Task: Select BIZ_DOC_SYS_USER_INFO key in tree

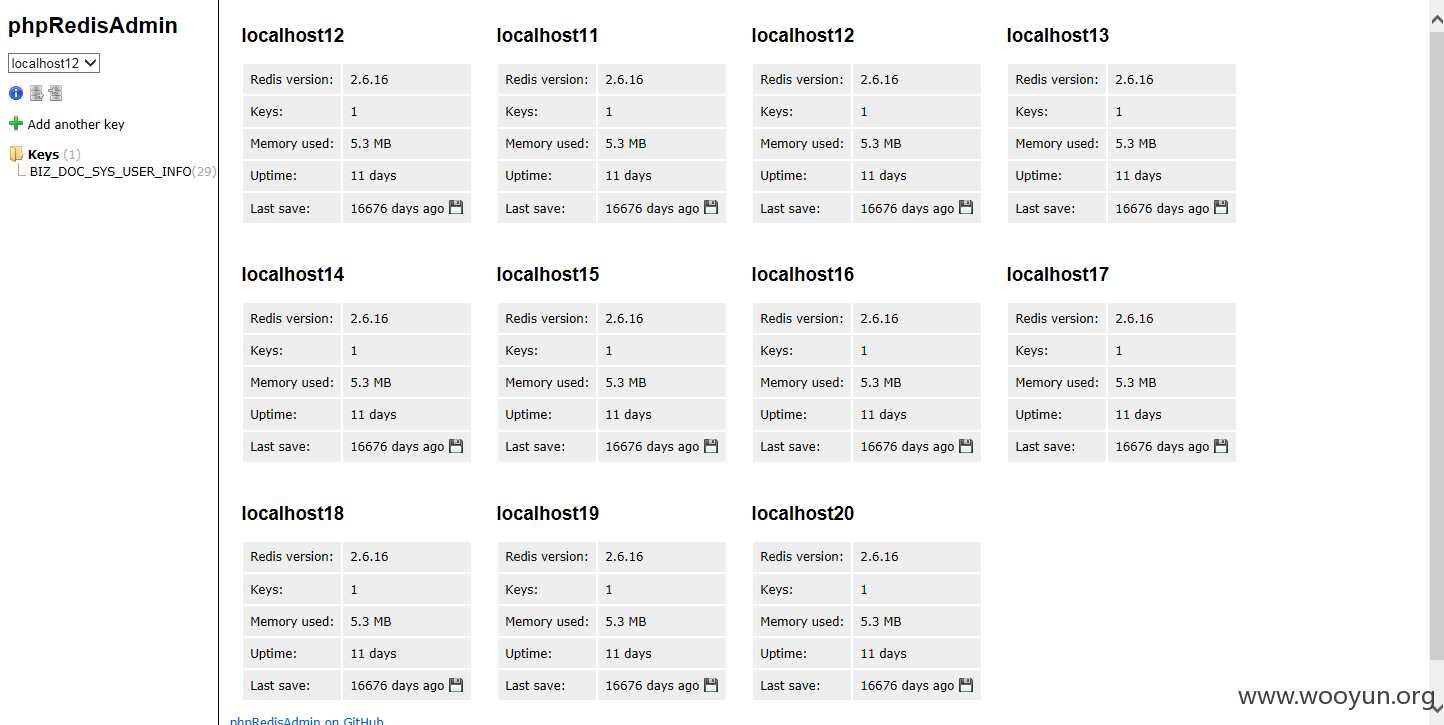Action: (x=110, y=171)
